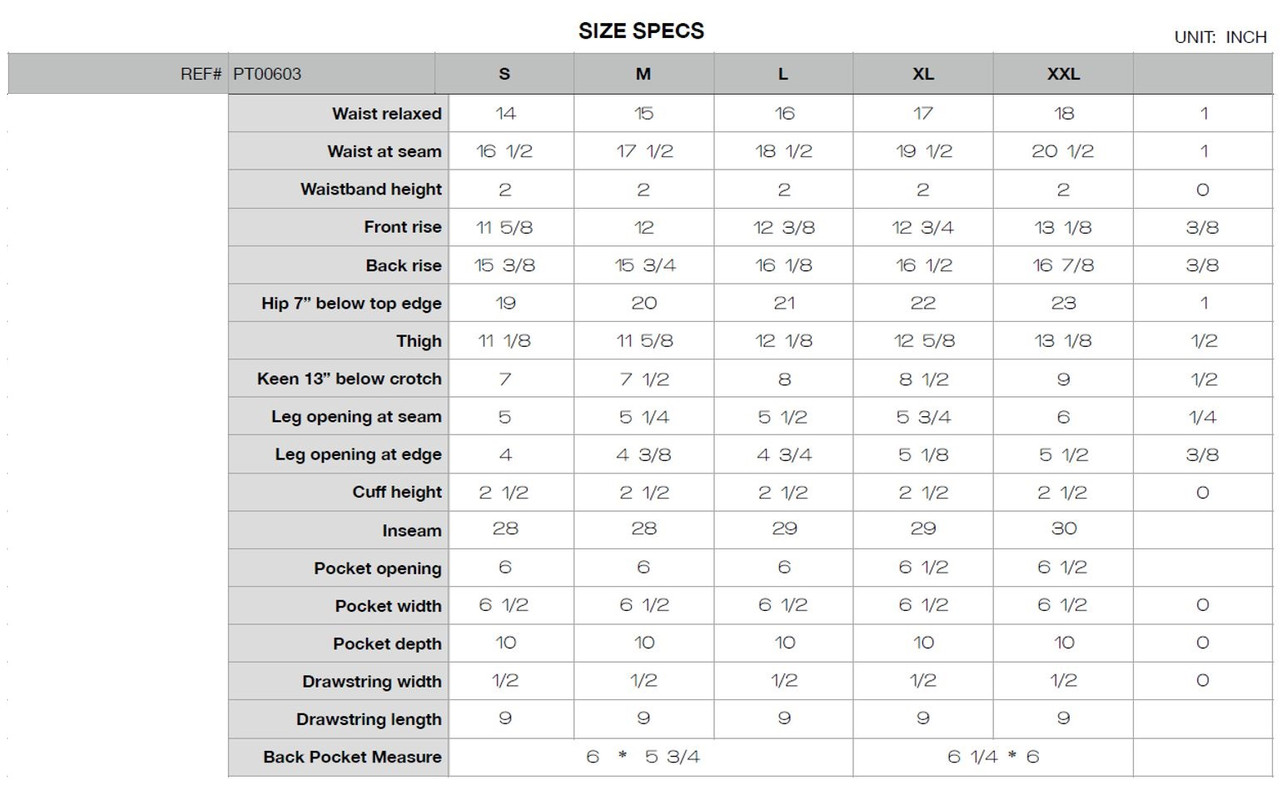Select the Inseam row label
The height and width of the screenshot is (788, 1280).
click(x=411, y=531)
